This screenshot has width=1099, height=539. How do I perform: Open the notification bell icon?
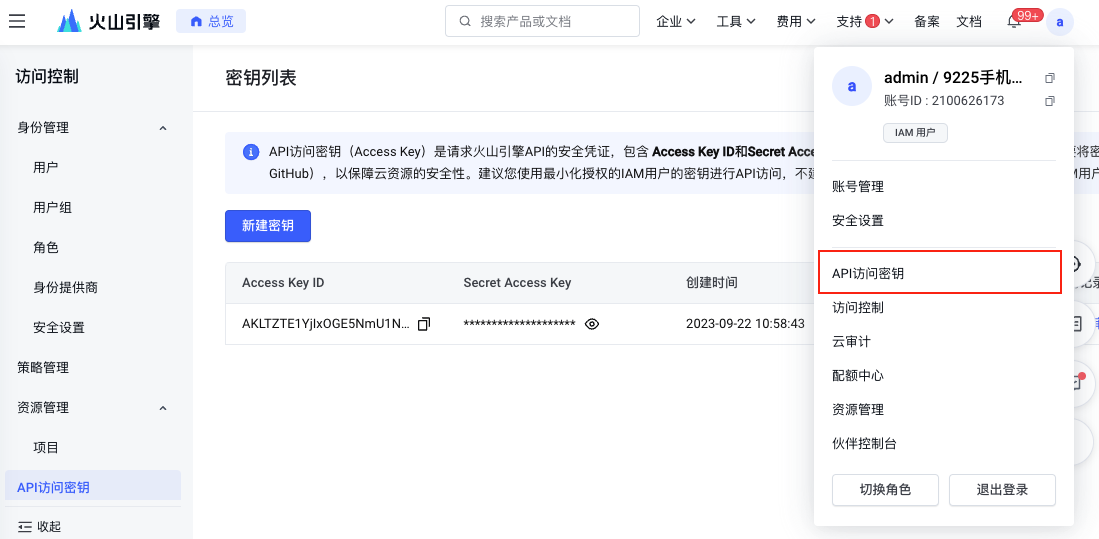click(1014, 22)
